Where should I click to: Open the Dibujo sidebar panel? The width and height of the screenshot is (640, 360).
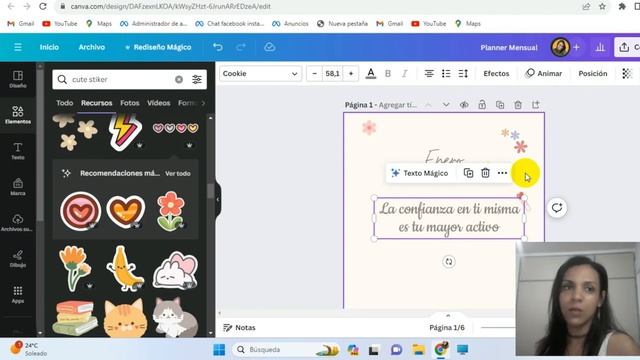pyautogui.click(x=18, y=258)
